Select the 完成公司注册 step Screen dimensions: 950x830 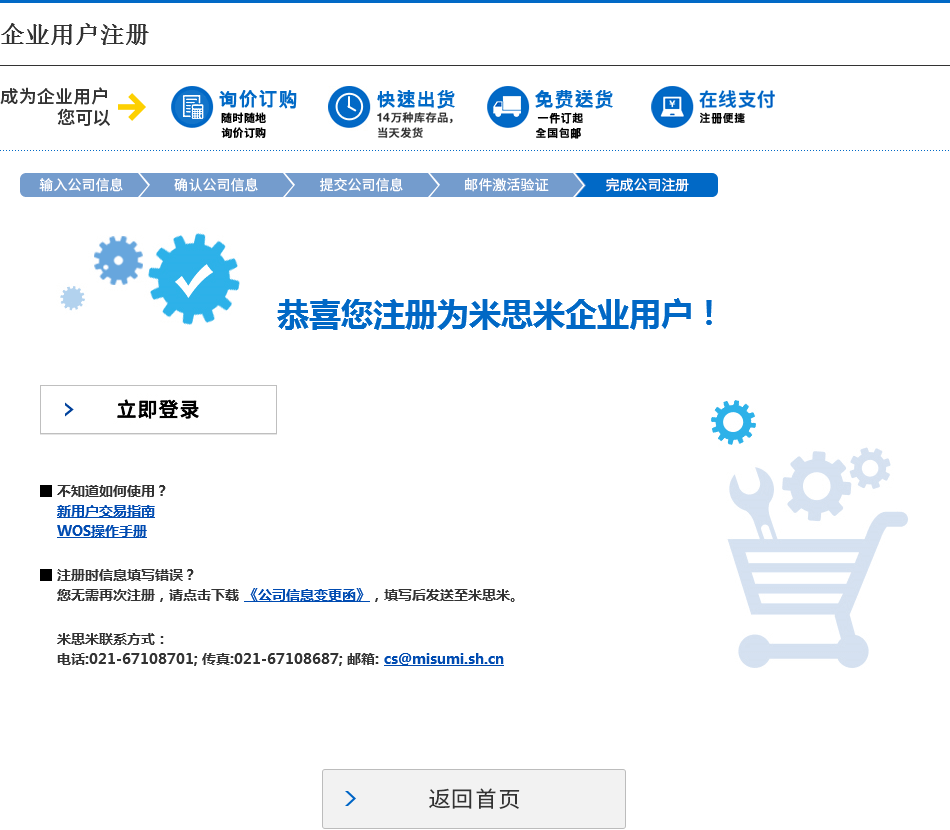[647, 185]
